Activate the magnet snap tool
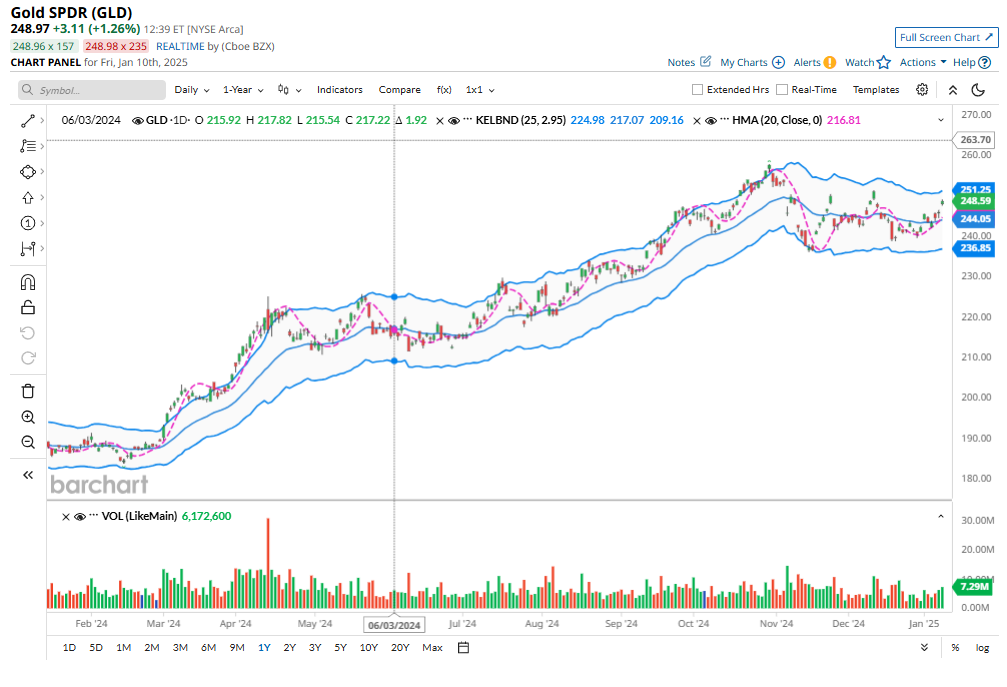 [28, 282]
